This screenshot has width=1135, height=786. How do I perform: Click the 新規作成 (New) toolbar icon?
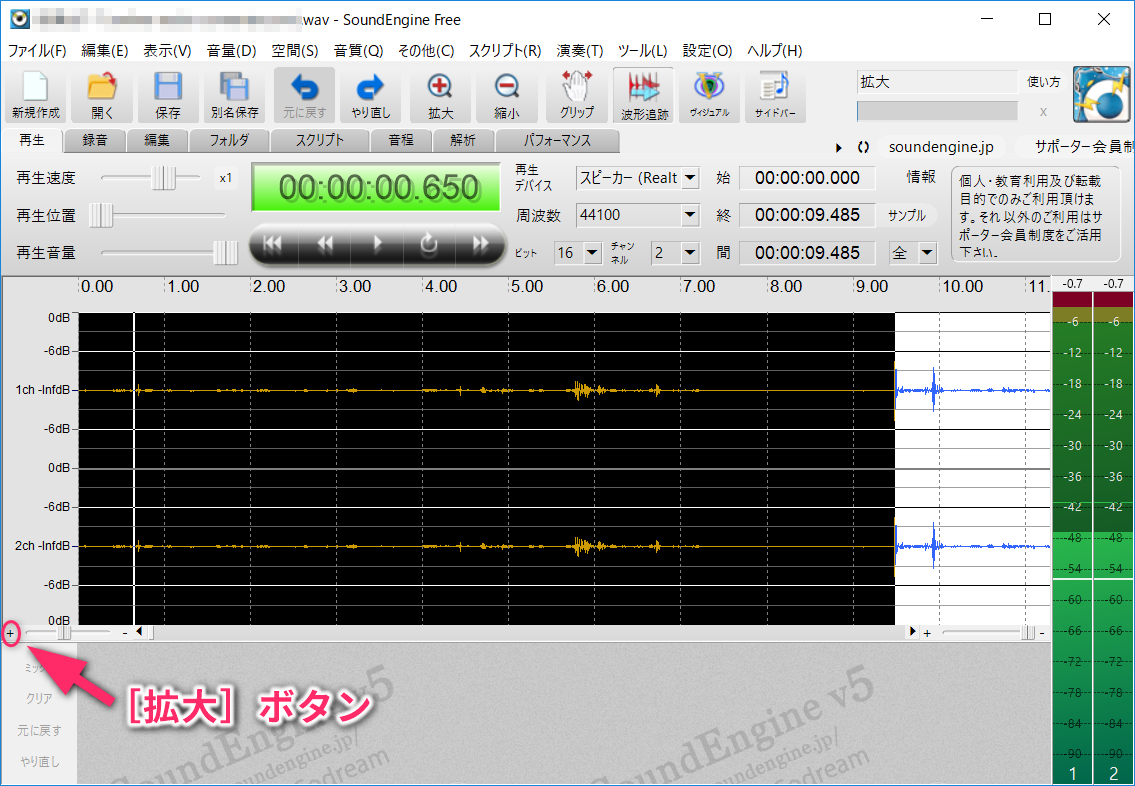coord(35,95)
